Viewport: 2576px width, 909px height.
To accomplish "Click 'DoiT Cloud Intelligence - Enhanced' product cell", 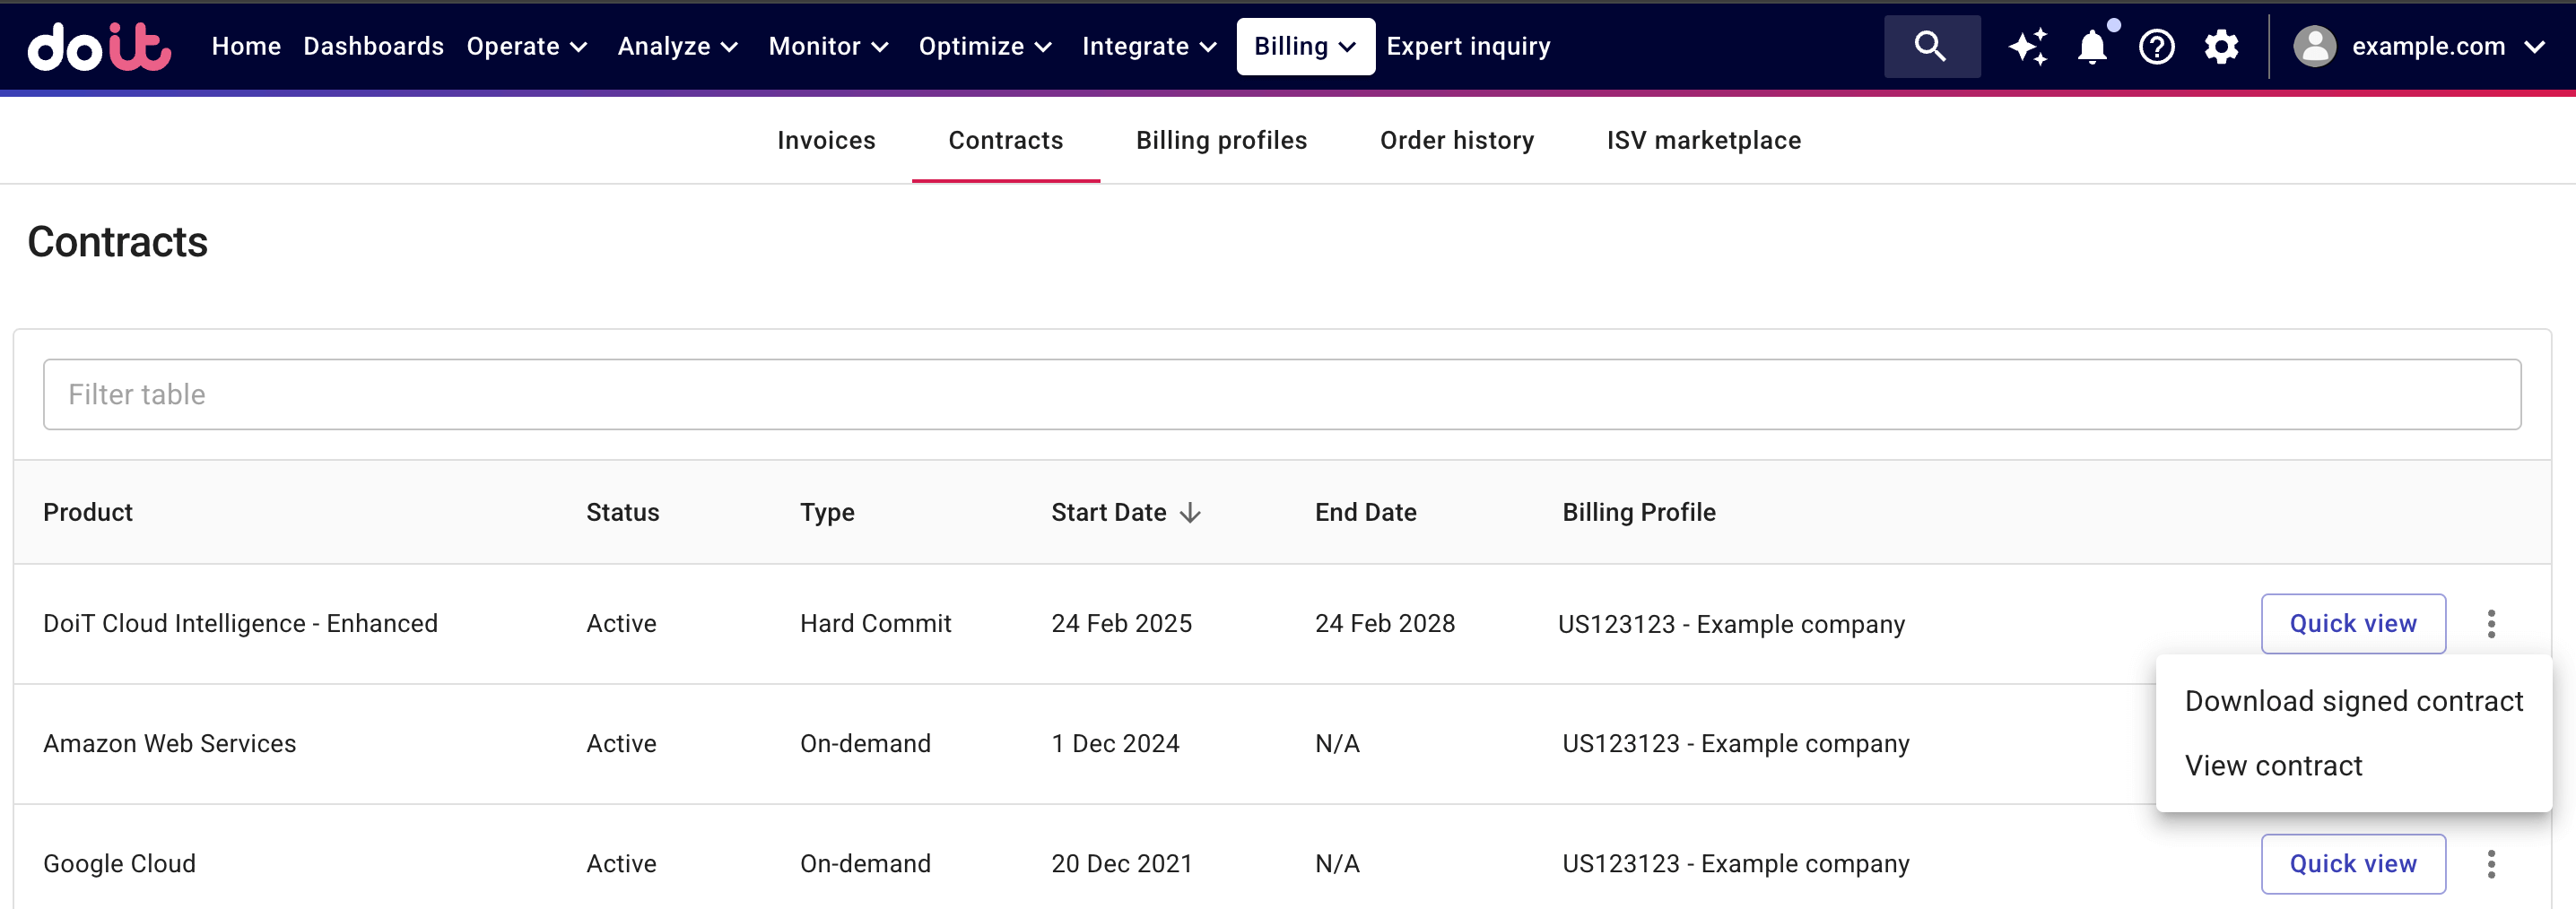I will (x=240, y=623).
